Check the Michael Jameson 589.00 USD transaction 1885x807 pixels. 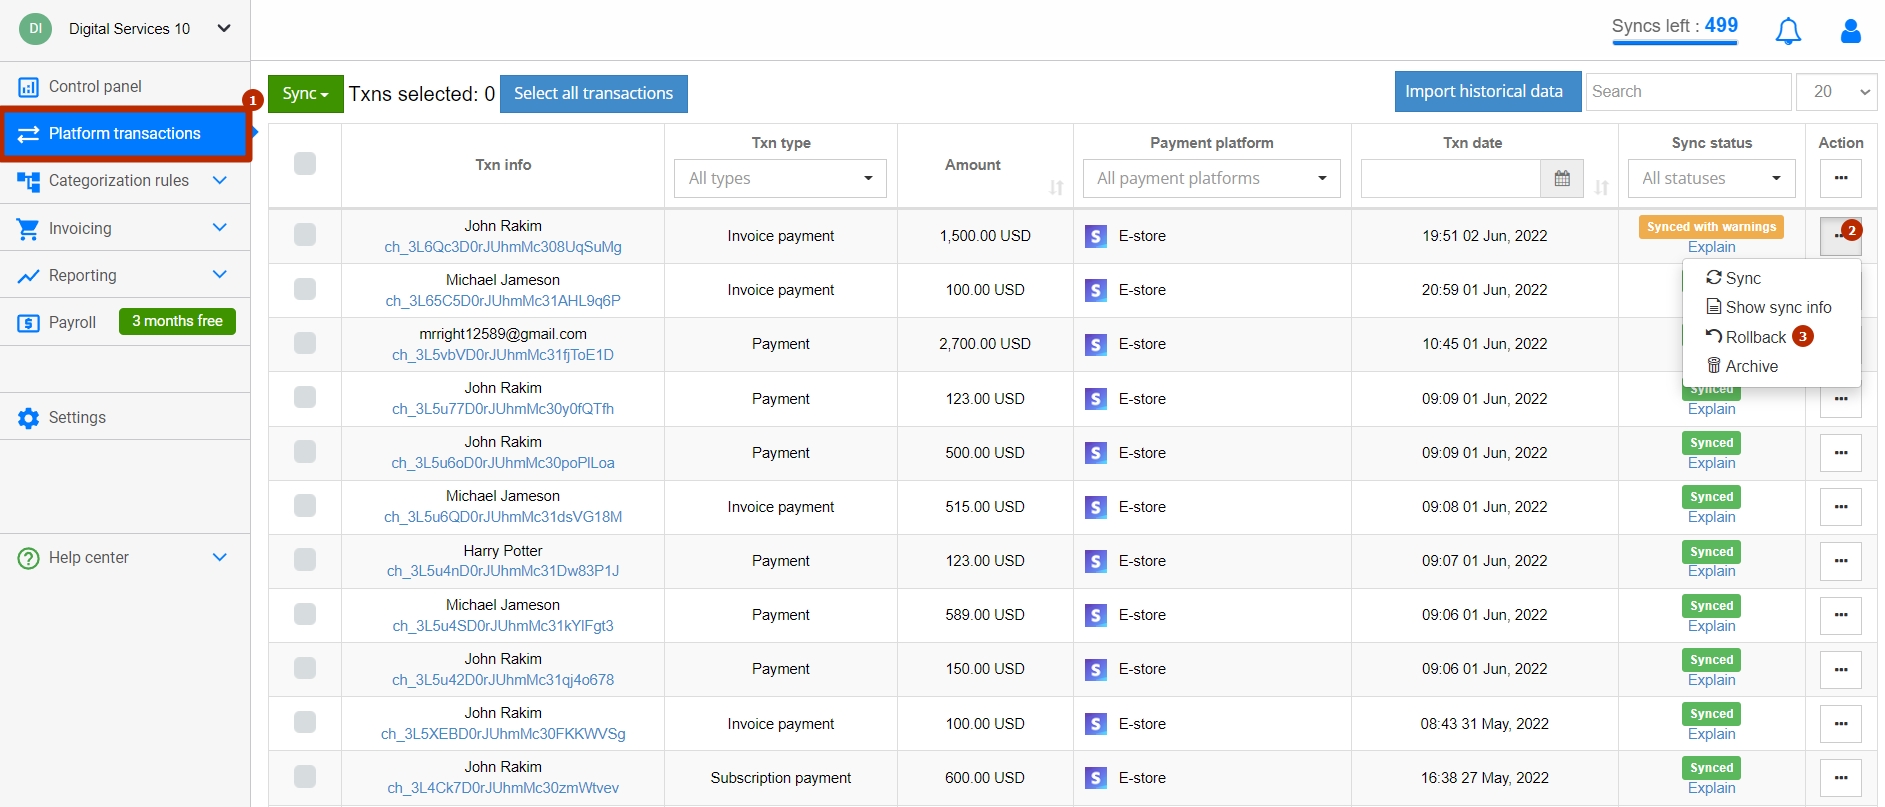pos(305,614)
